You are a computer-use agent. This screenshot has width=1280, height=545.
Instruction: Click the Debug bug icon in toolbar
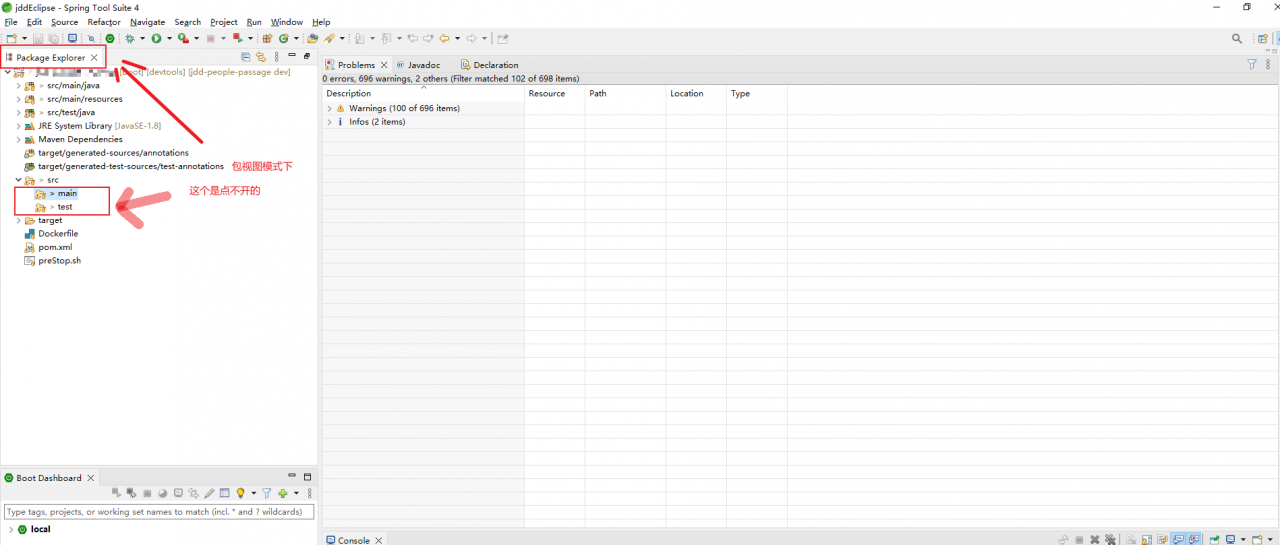click(x=130, y=38)
